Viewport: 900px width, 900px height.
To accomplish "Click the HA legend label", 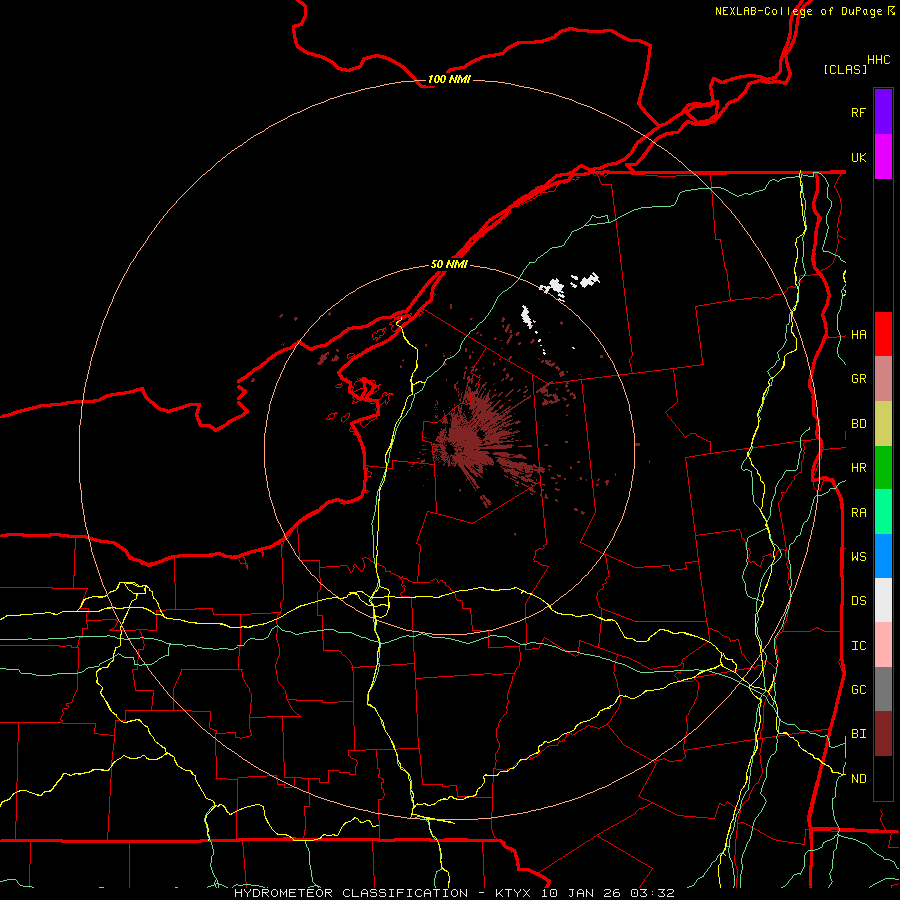I will 859,335.
